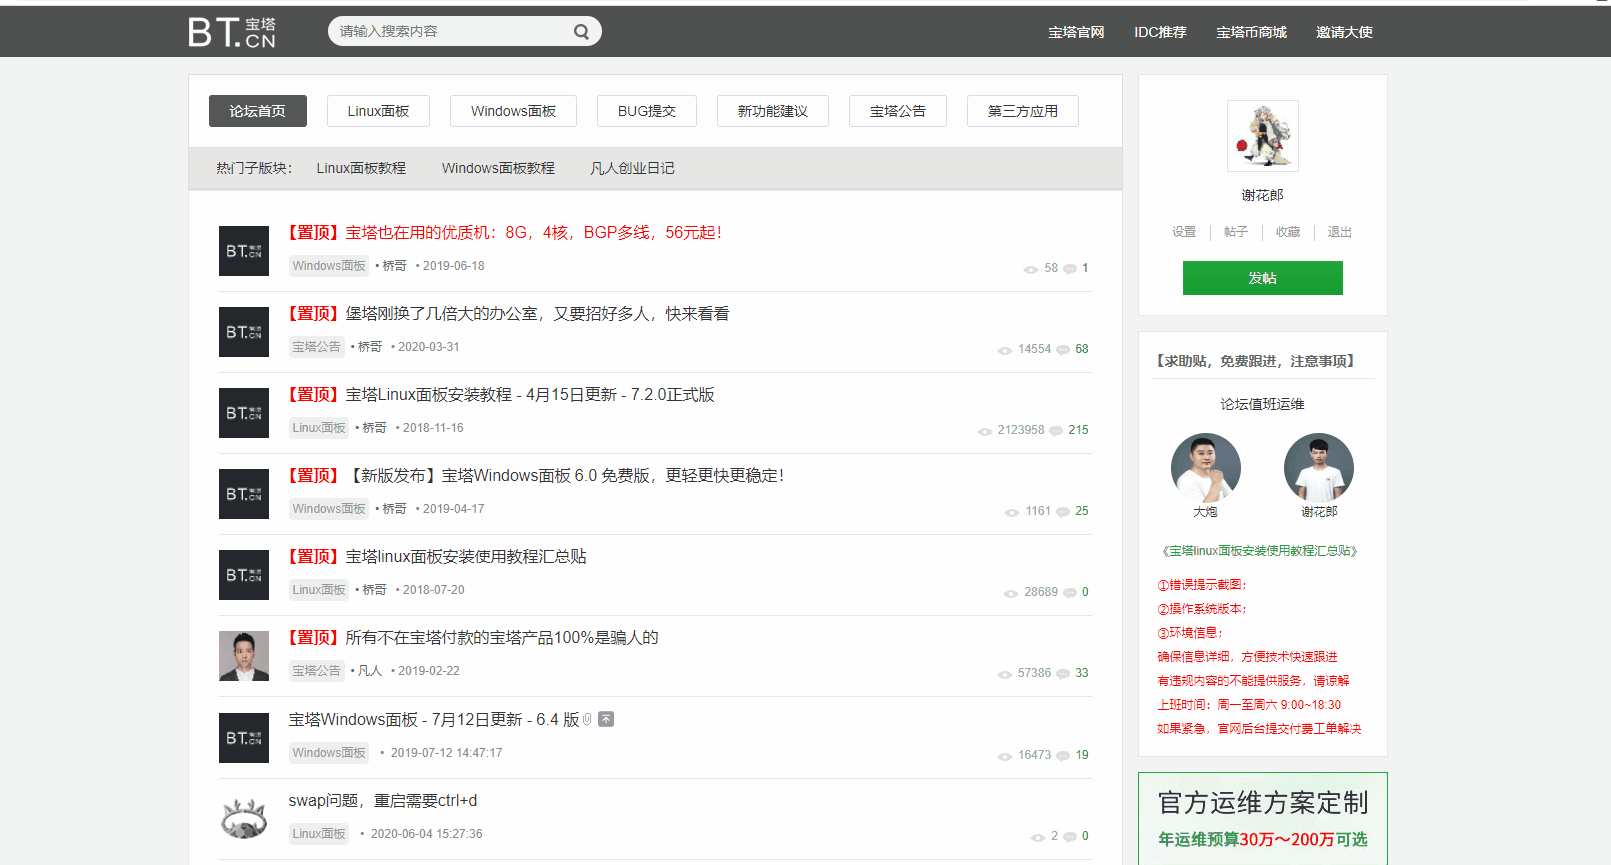This screenshot has height=865, width=1611.
Task: Click comment bubble icon showing 68 replies
Action: pos(1063,350)
